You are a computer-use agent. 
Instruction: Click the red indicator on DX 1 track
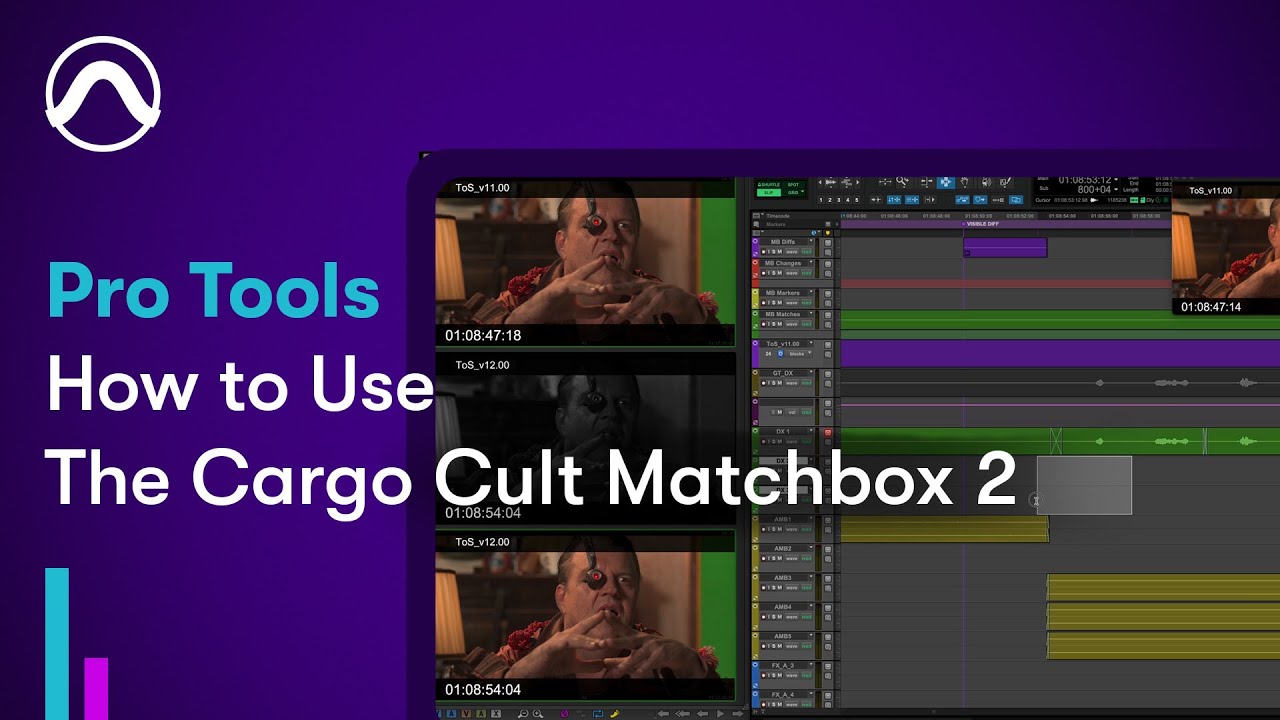click(x=827, y=432)
